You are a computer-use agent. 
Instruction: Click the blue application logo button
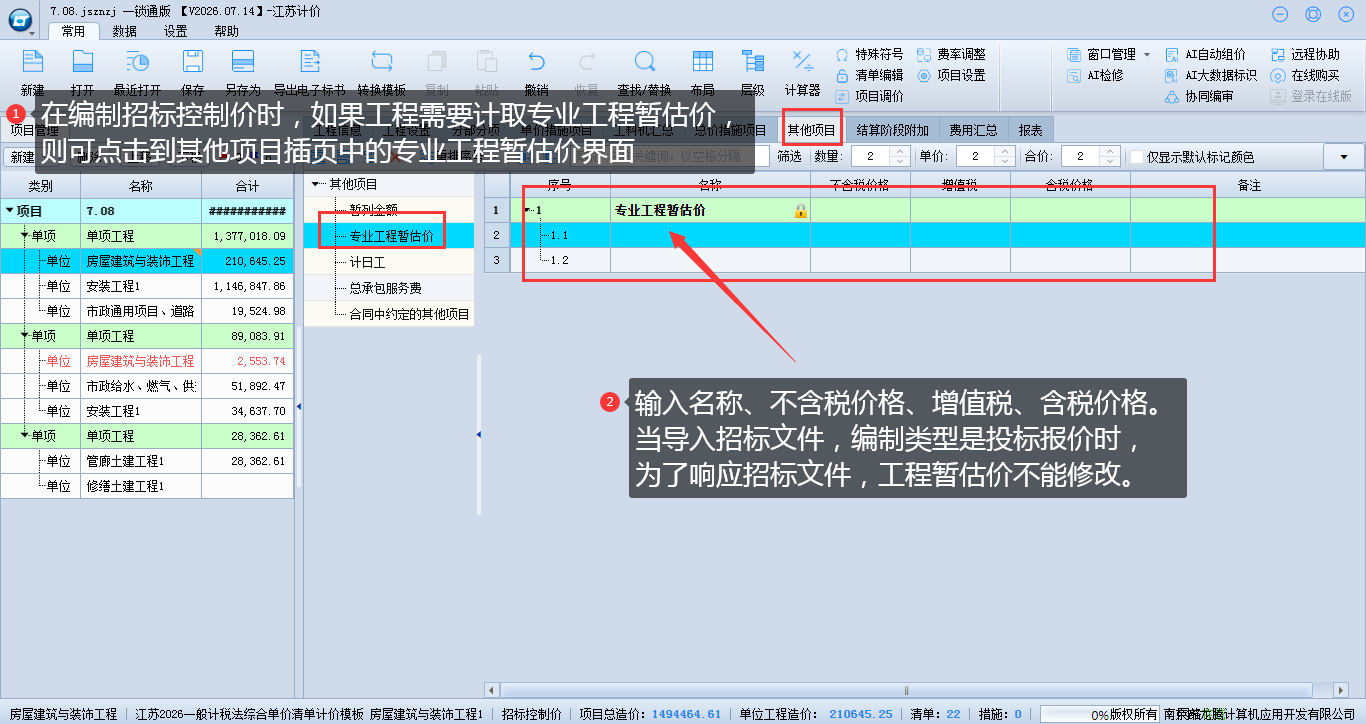20,18
